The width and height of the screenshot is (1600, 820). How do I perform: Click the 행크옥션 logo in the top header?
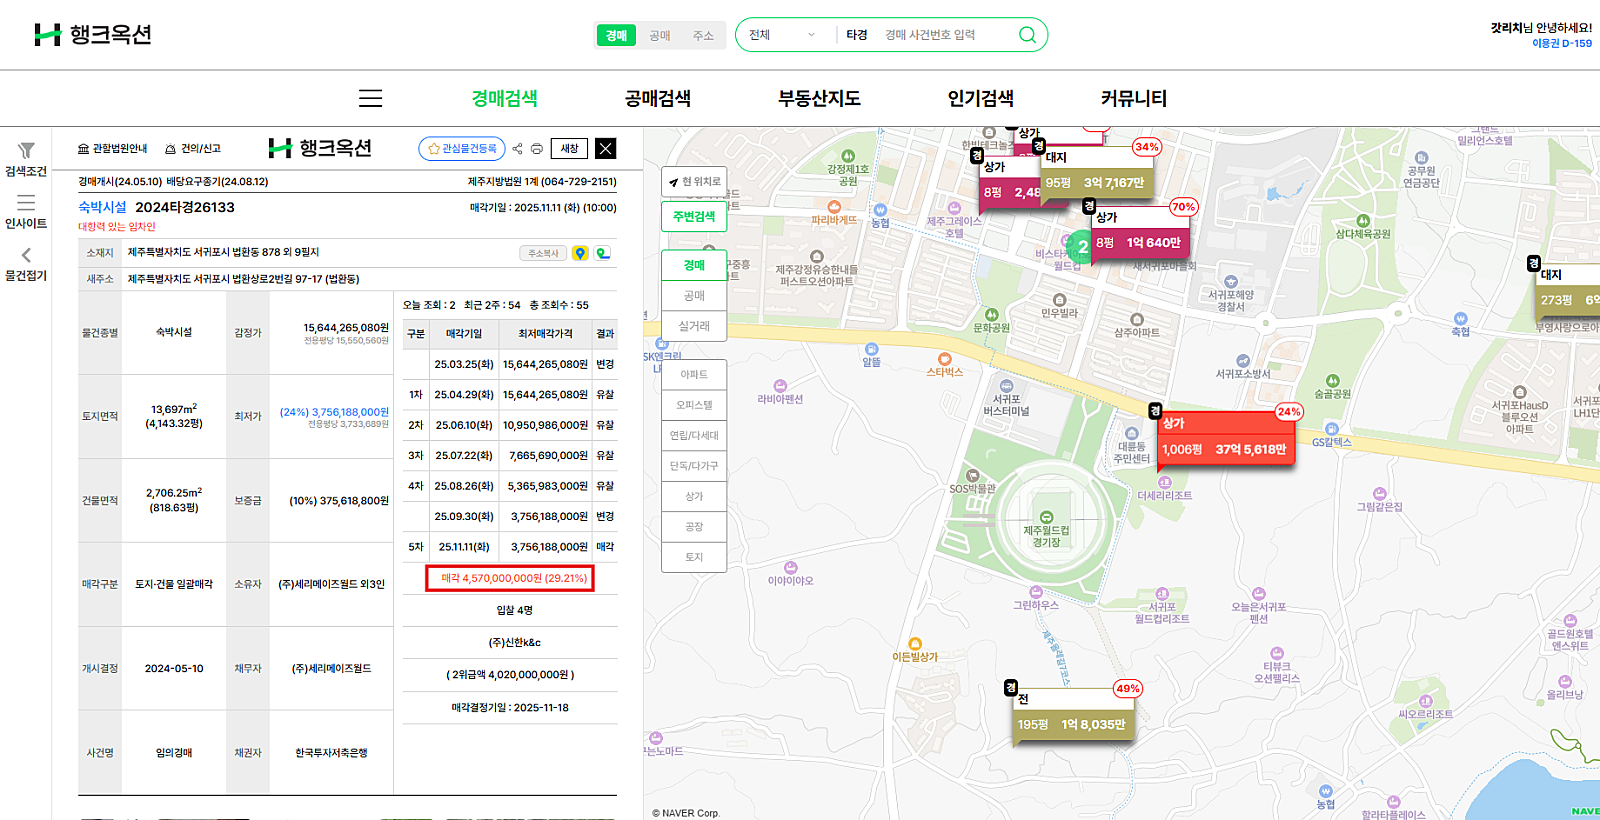93,35
